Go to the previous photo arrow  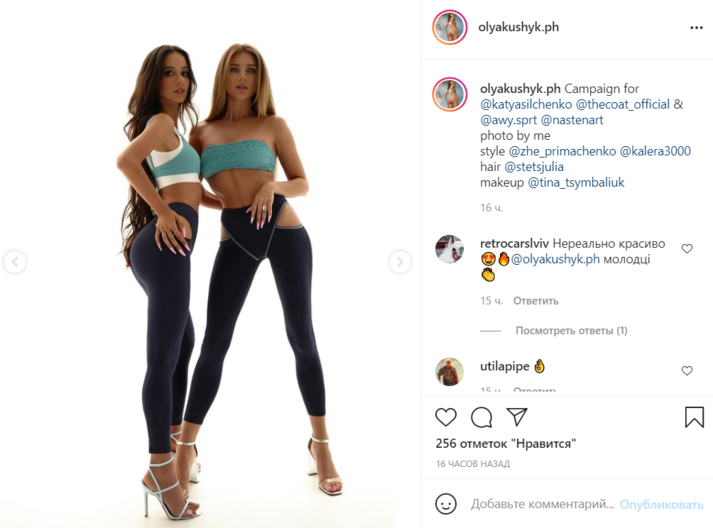tap(15, 262)
